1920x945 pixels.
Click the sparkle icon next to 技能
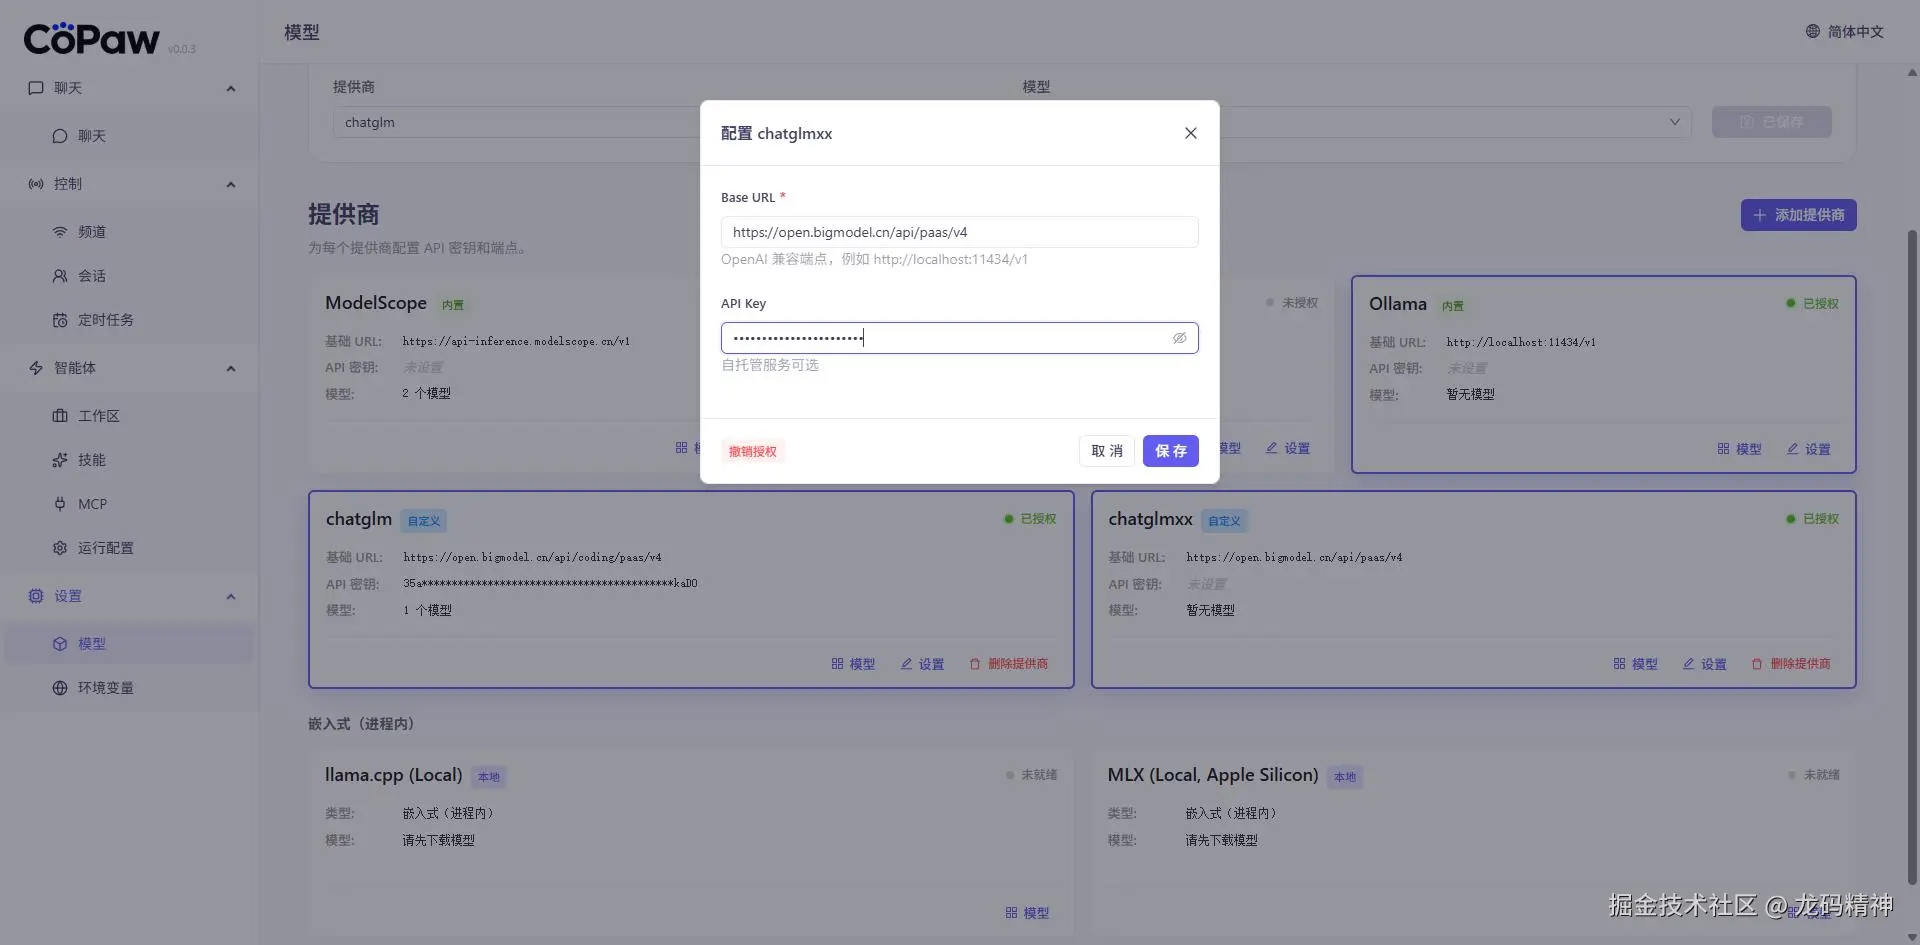60,460
